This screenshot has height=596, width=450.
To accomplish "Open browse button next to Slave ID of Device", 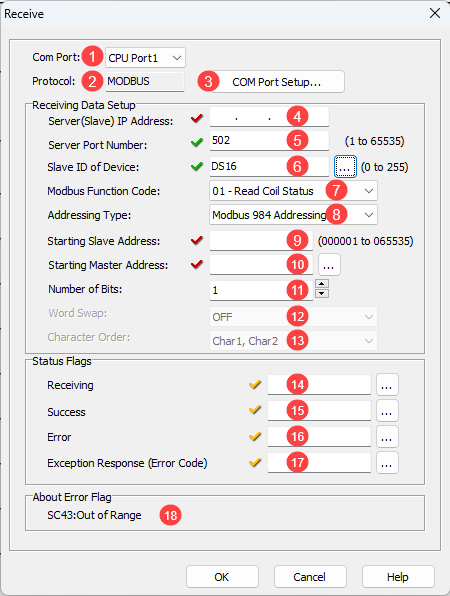I will (345, 166).
